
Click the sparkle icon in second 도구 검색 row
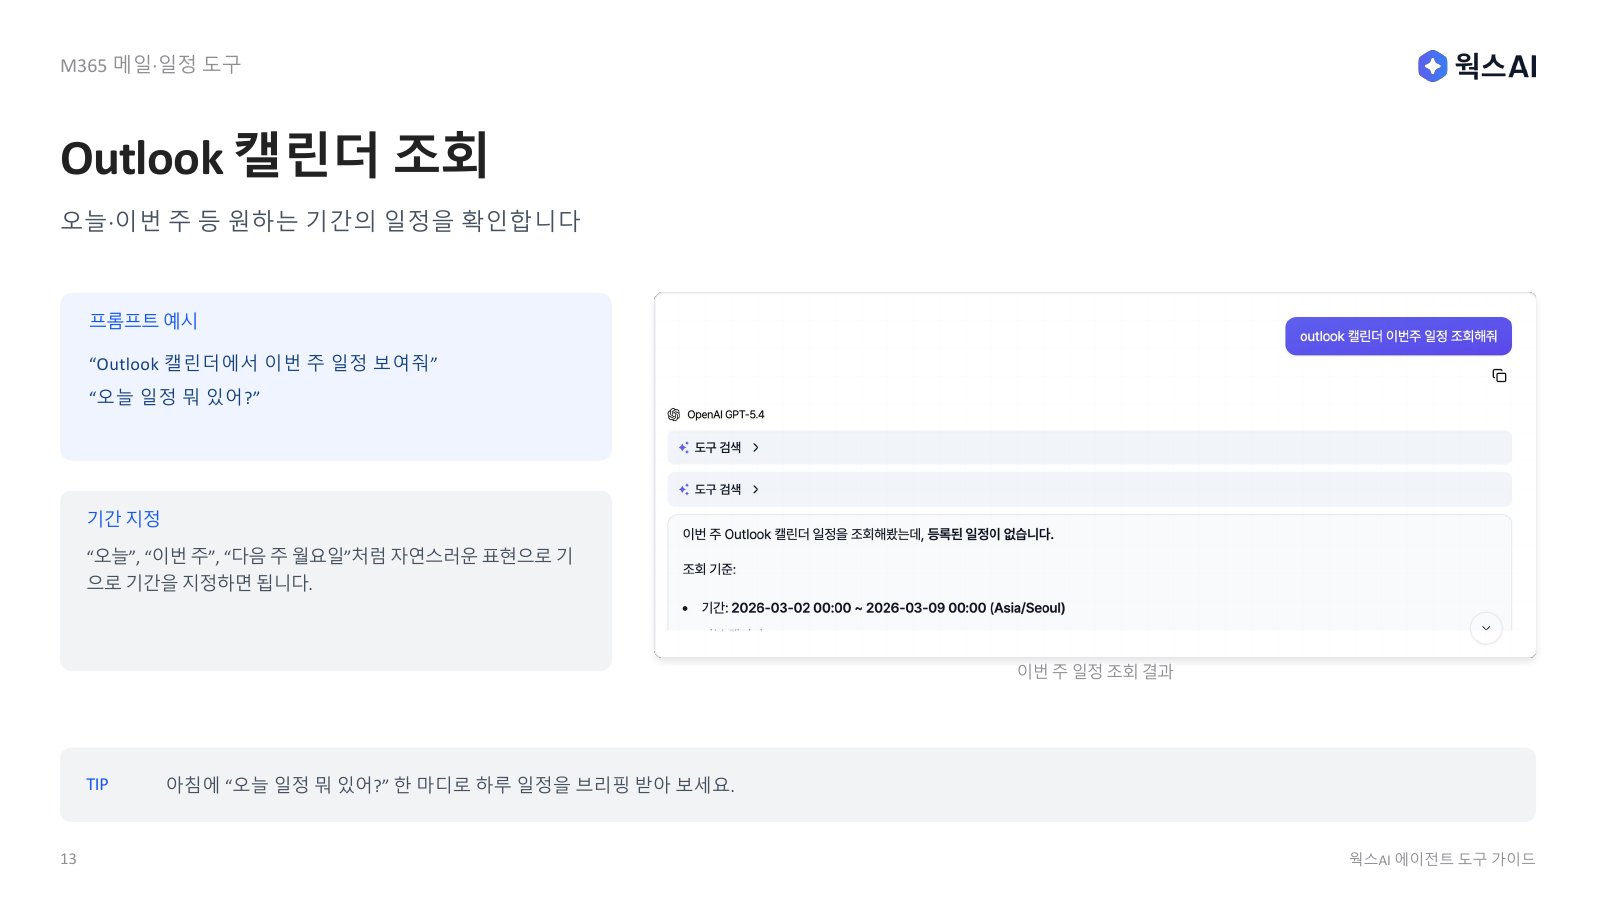(x=684, y=490)
